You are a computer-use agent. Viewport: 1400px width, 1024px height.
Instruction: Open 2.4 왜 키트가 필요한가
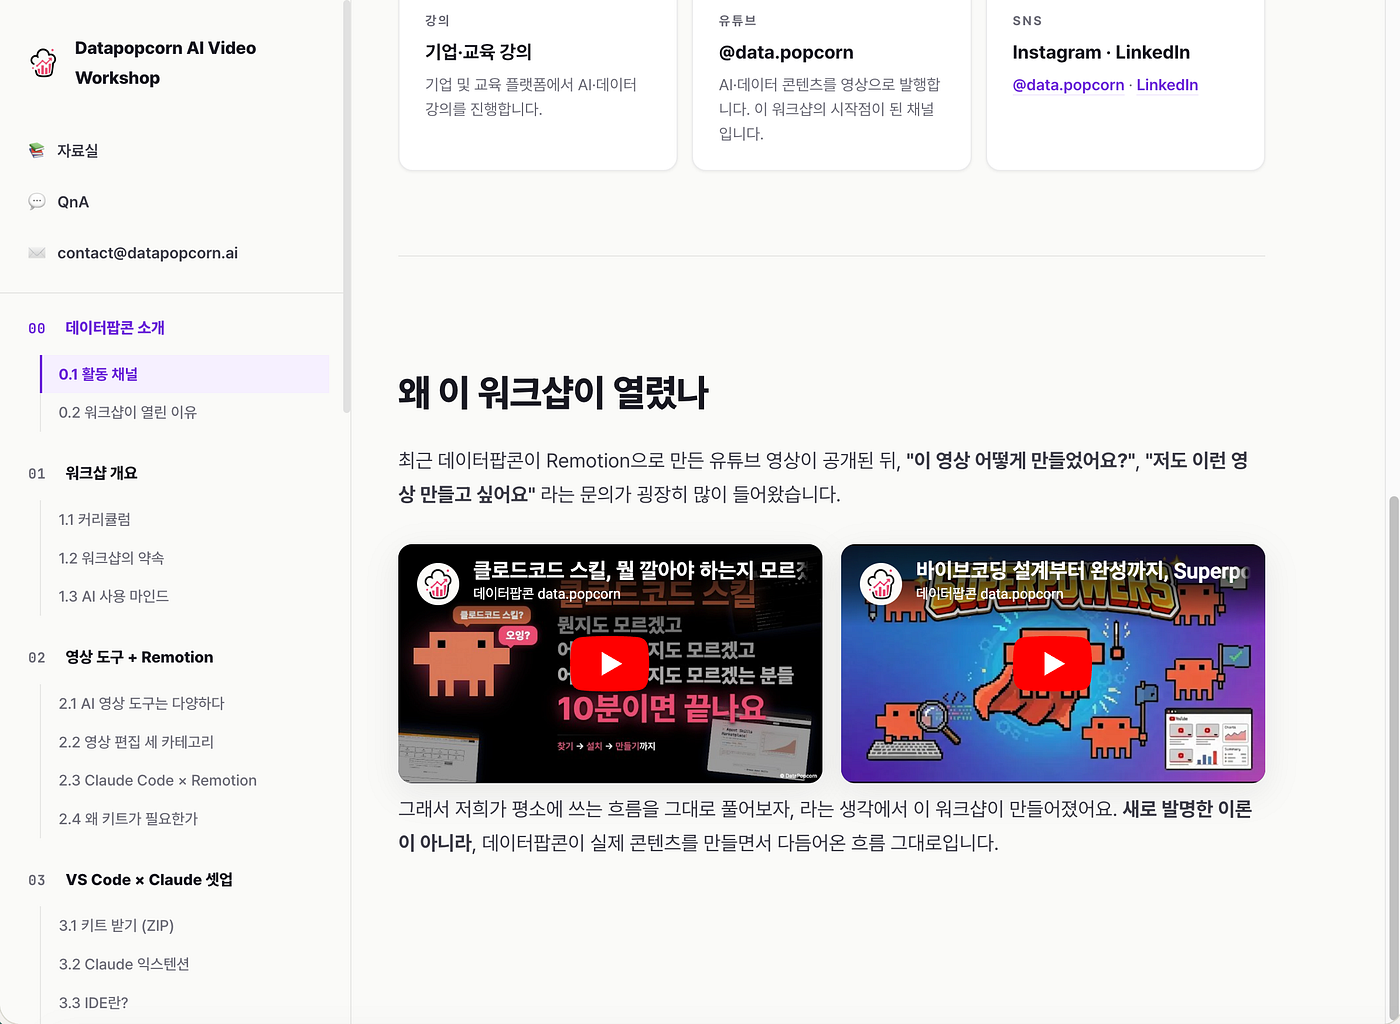coord(128,819)
